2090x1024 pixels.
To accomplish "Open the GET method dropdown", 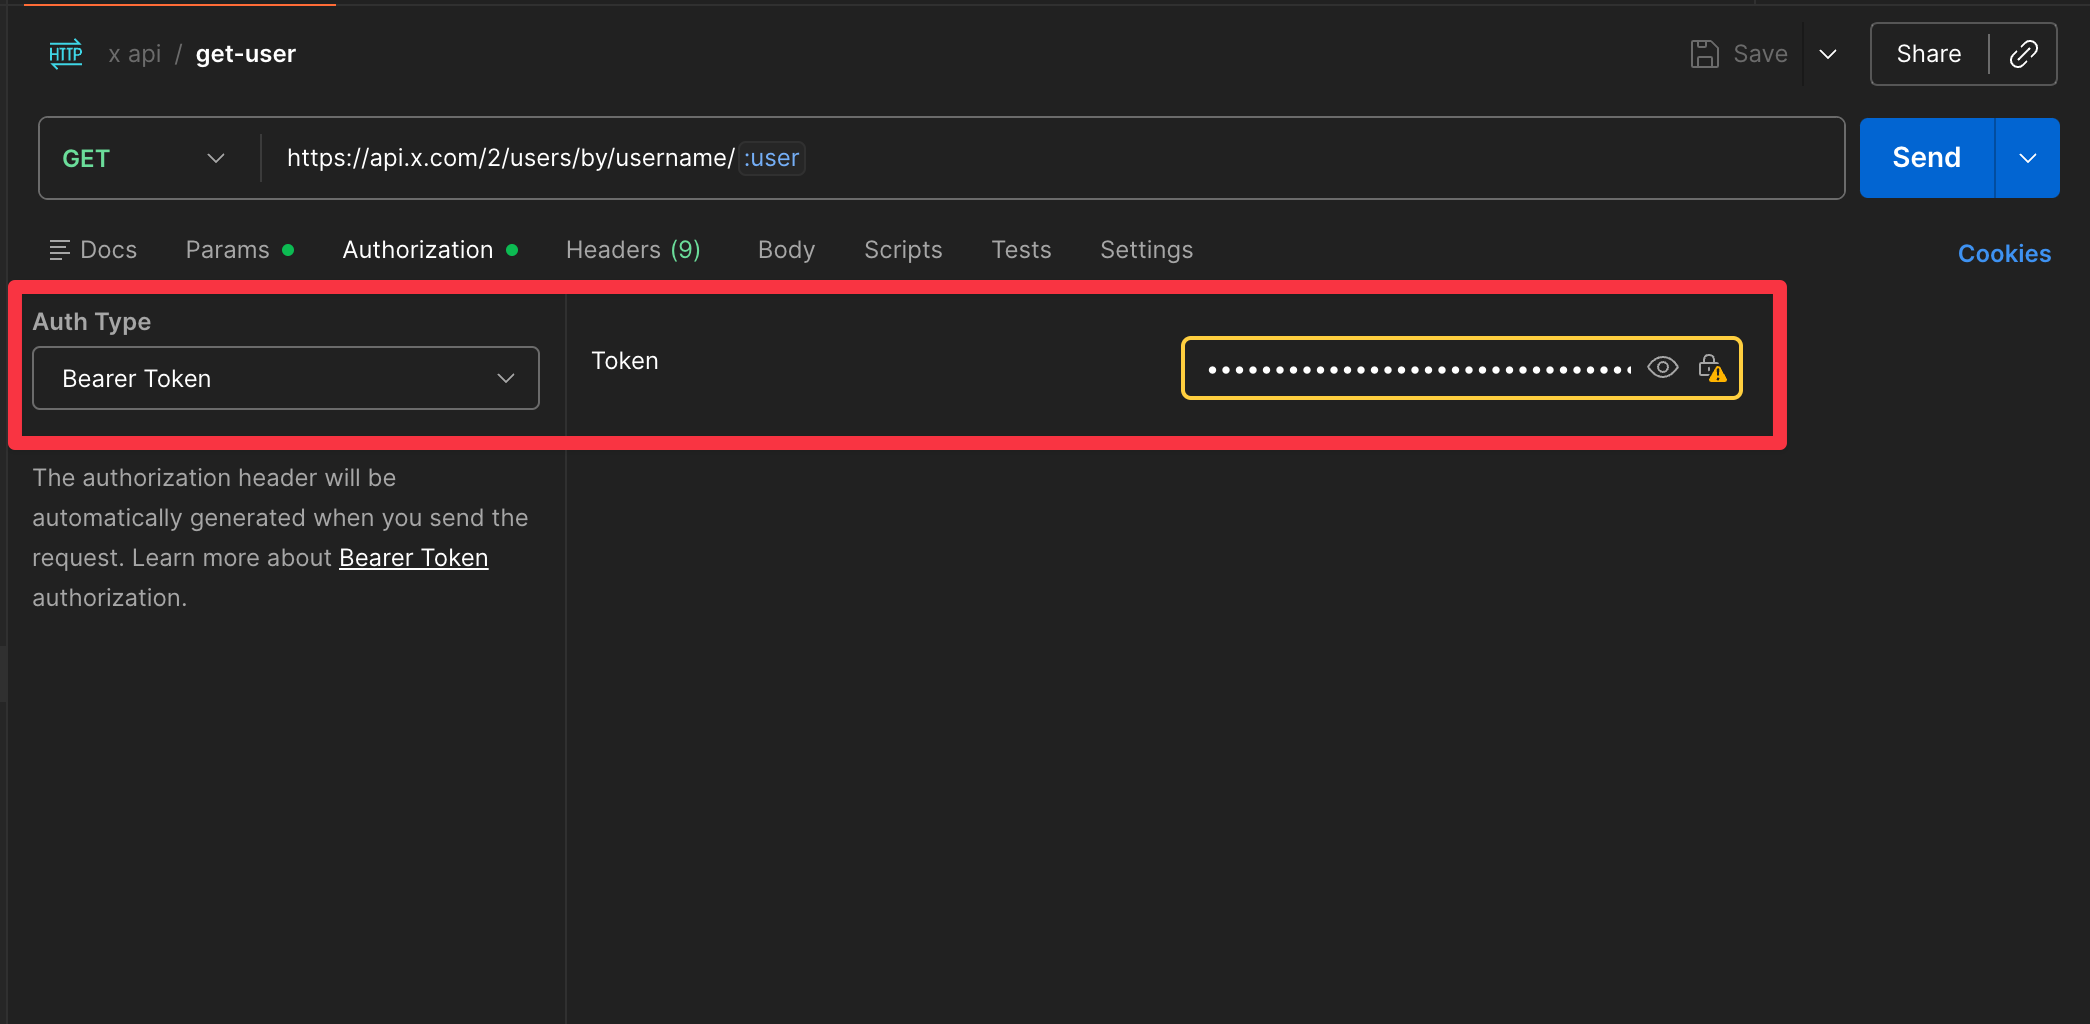I will coord(215,157).
